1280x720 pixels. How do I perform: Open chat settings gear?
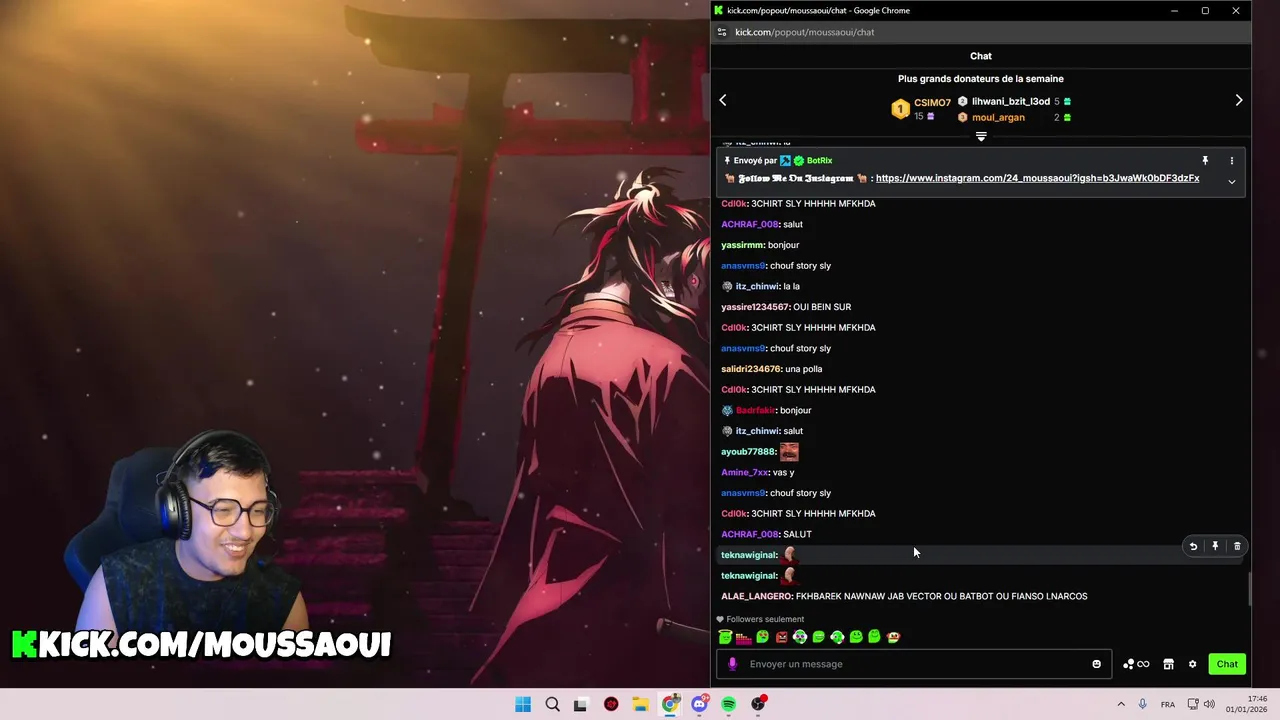(x=1192, y=664)
